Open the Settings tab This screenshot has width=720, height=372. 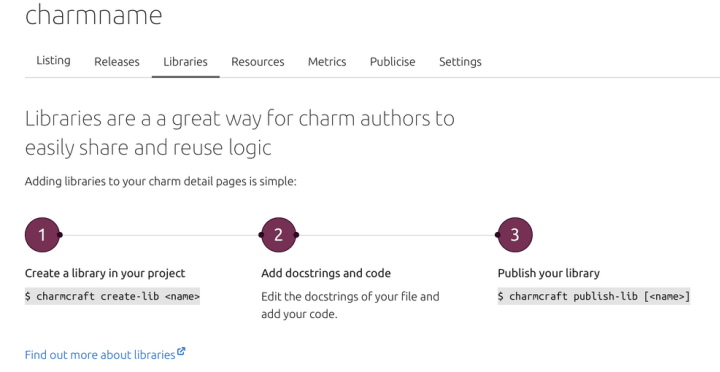[460, 62]
